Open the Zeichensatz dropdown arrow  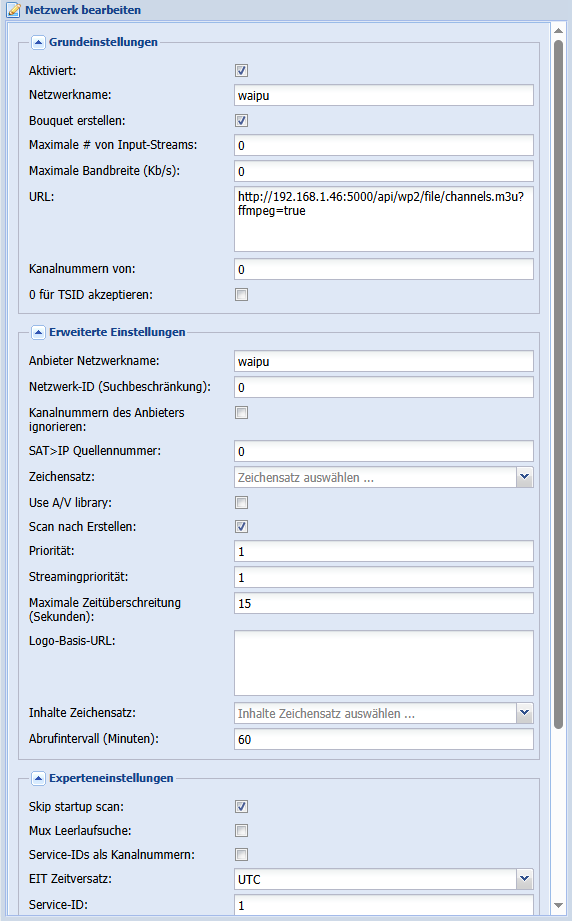(524, 478)
